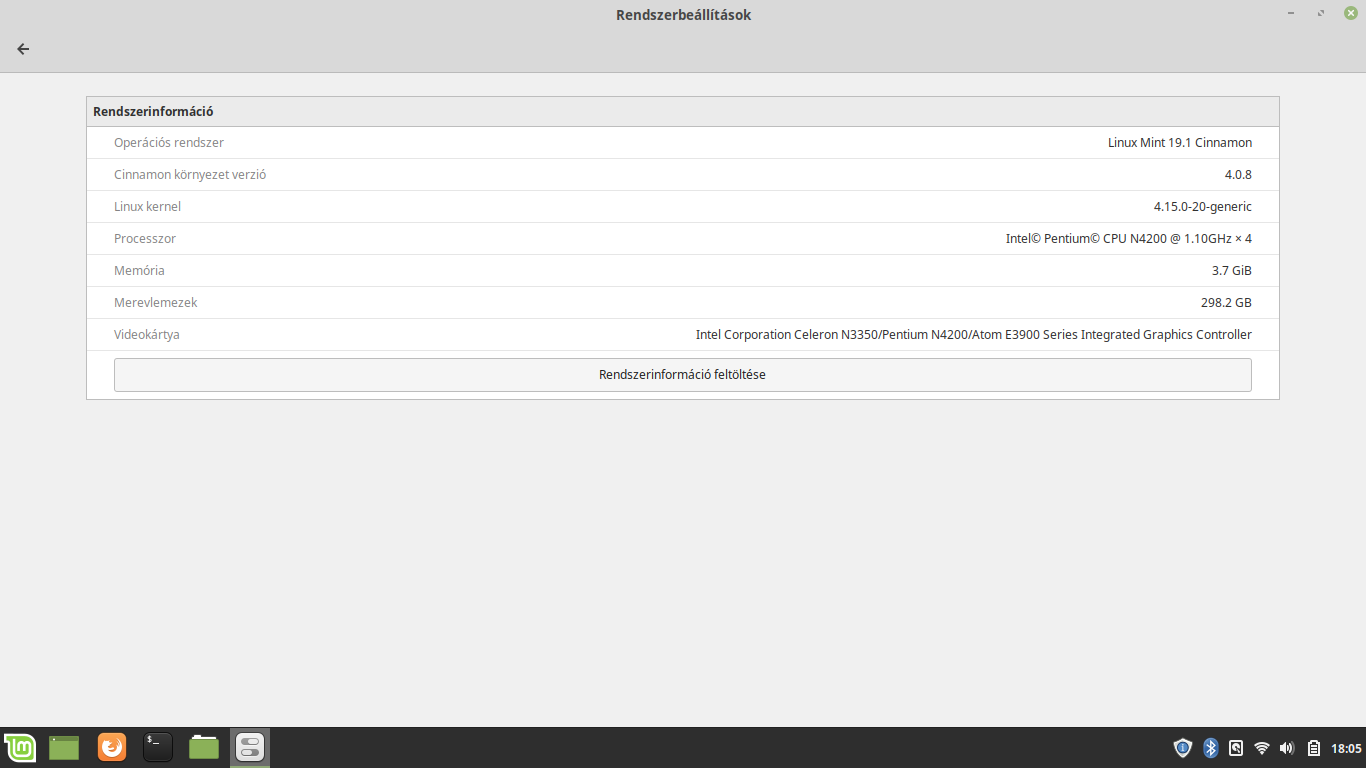Click the Operációs rendszer label

click(169, 143)
